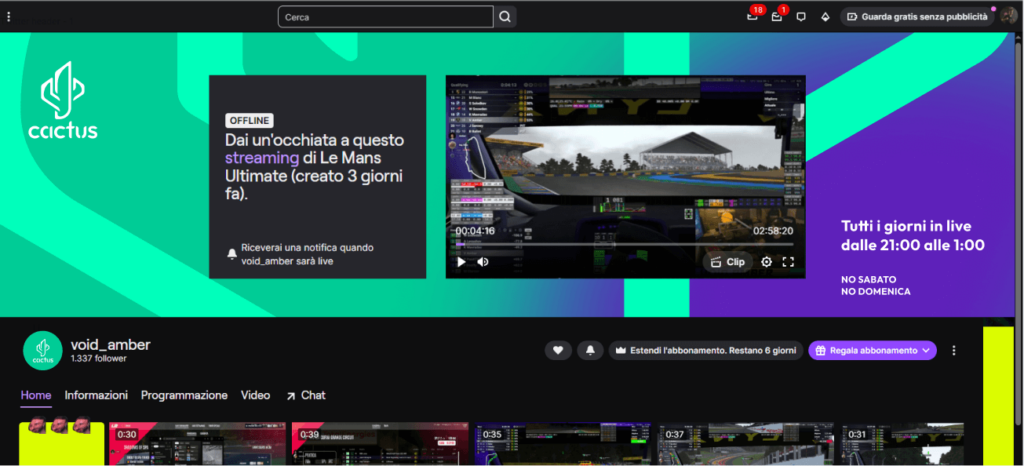Screen dimensions: 1024x466
Task: Toggle channel notifications bell button
Action: pyautogui.click(x=590, y=350)
